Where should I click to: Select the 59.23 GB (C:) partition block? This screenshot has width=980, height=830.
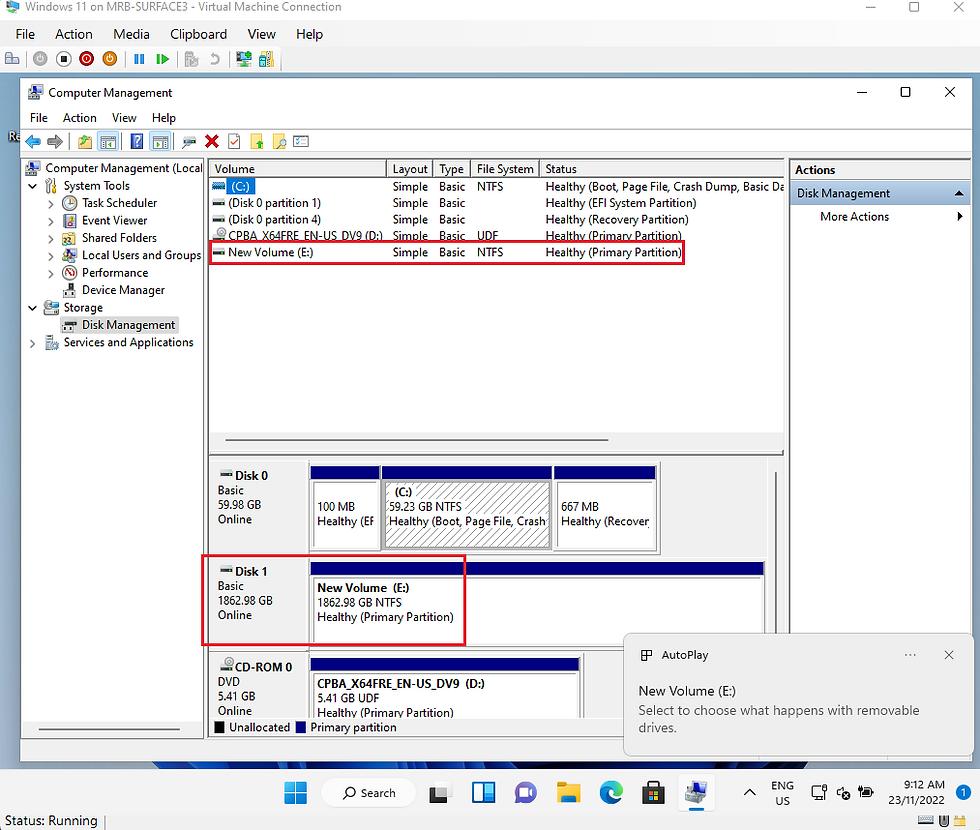click(x=467, y=508)
